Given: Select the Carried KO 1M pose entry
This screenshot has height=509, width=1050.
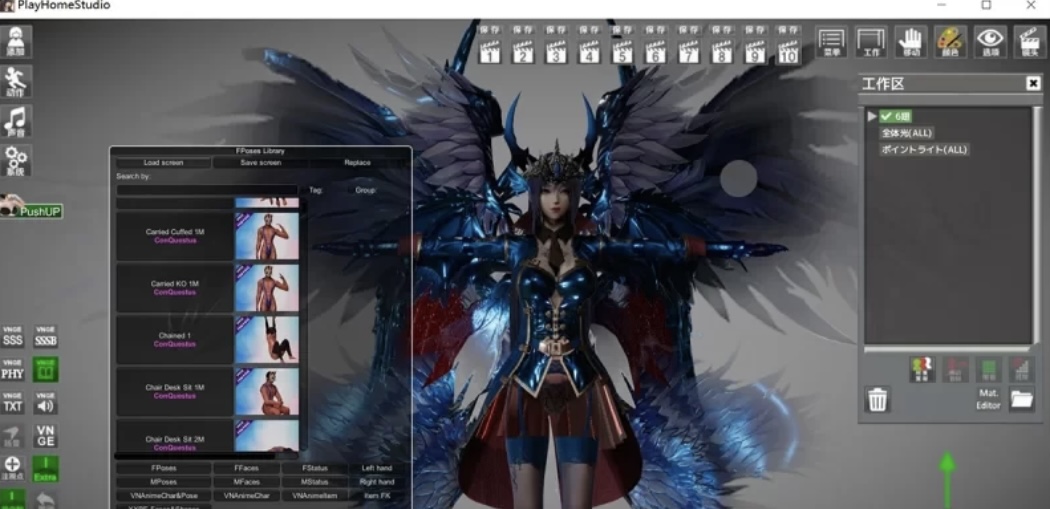Looking at the screenshot, I should (x=175, y=287).
